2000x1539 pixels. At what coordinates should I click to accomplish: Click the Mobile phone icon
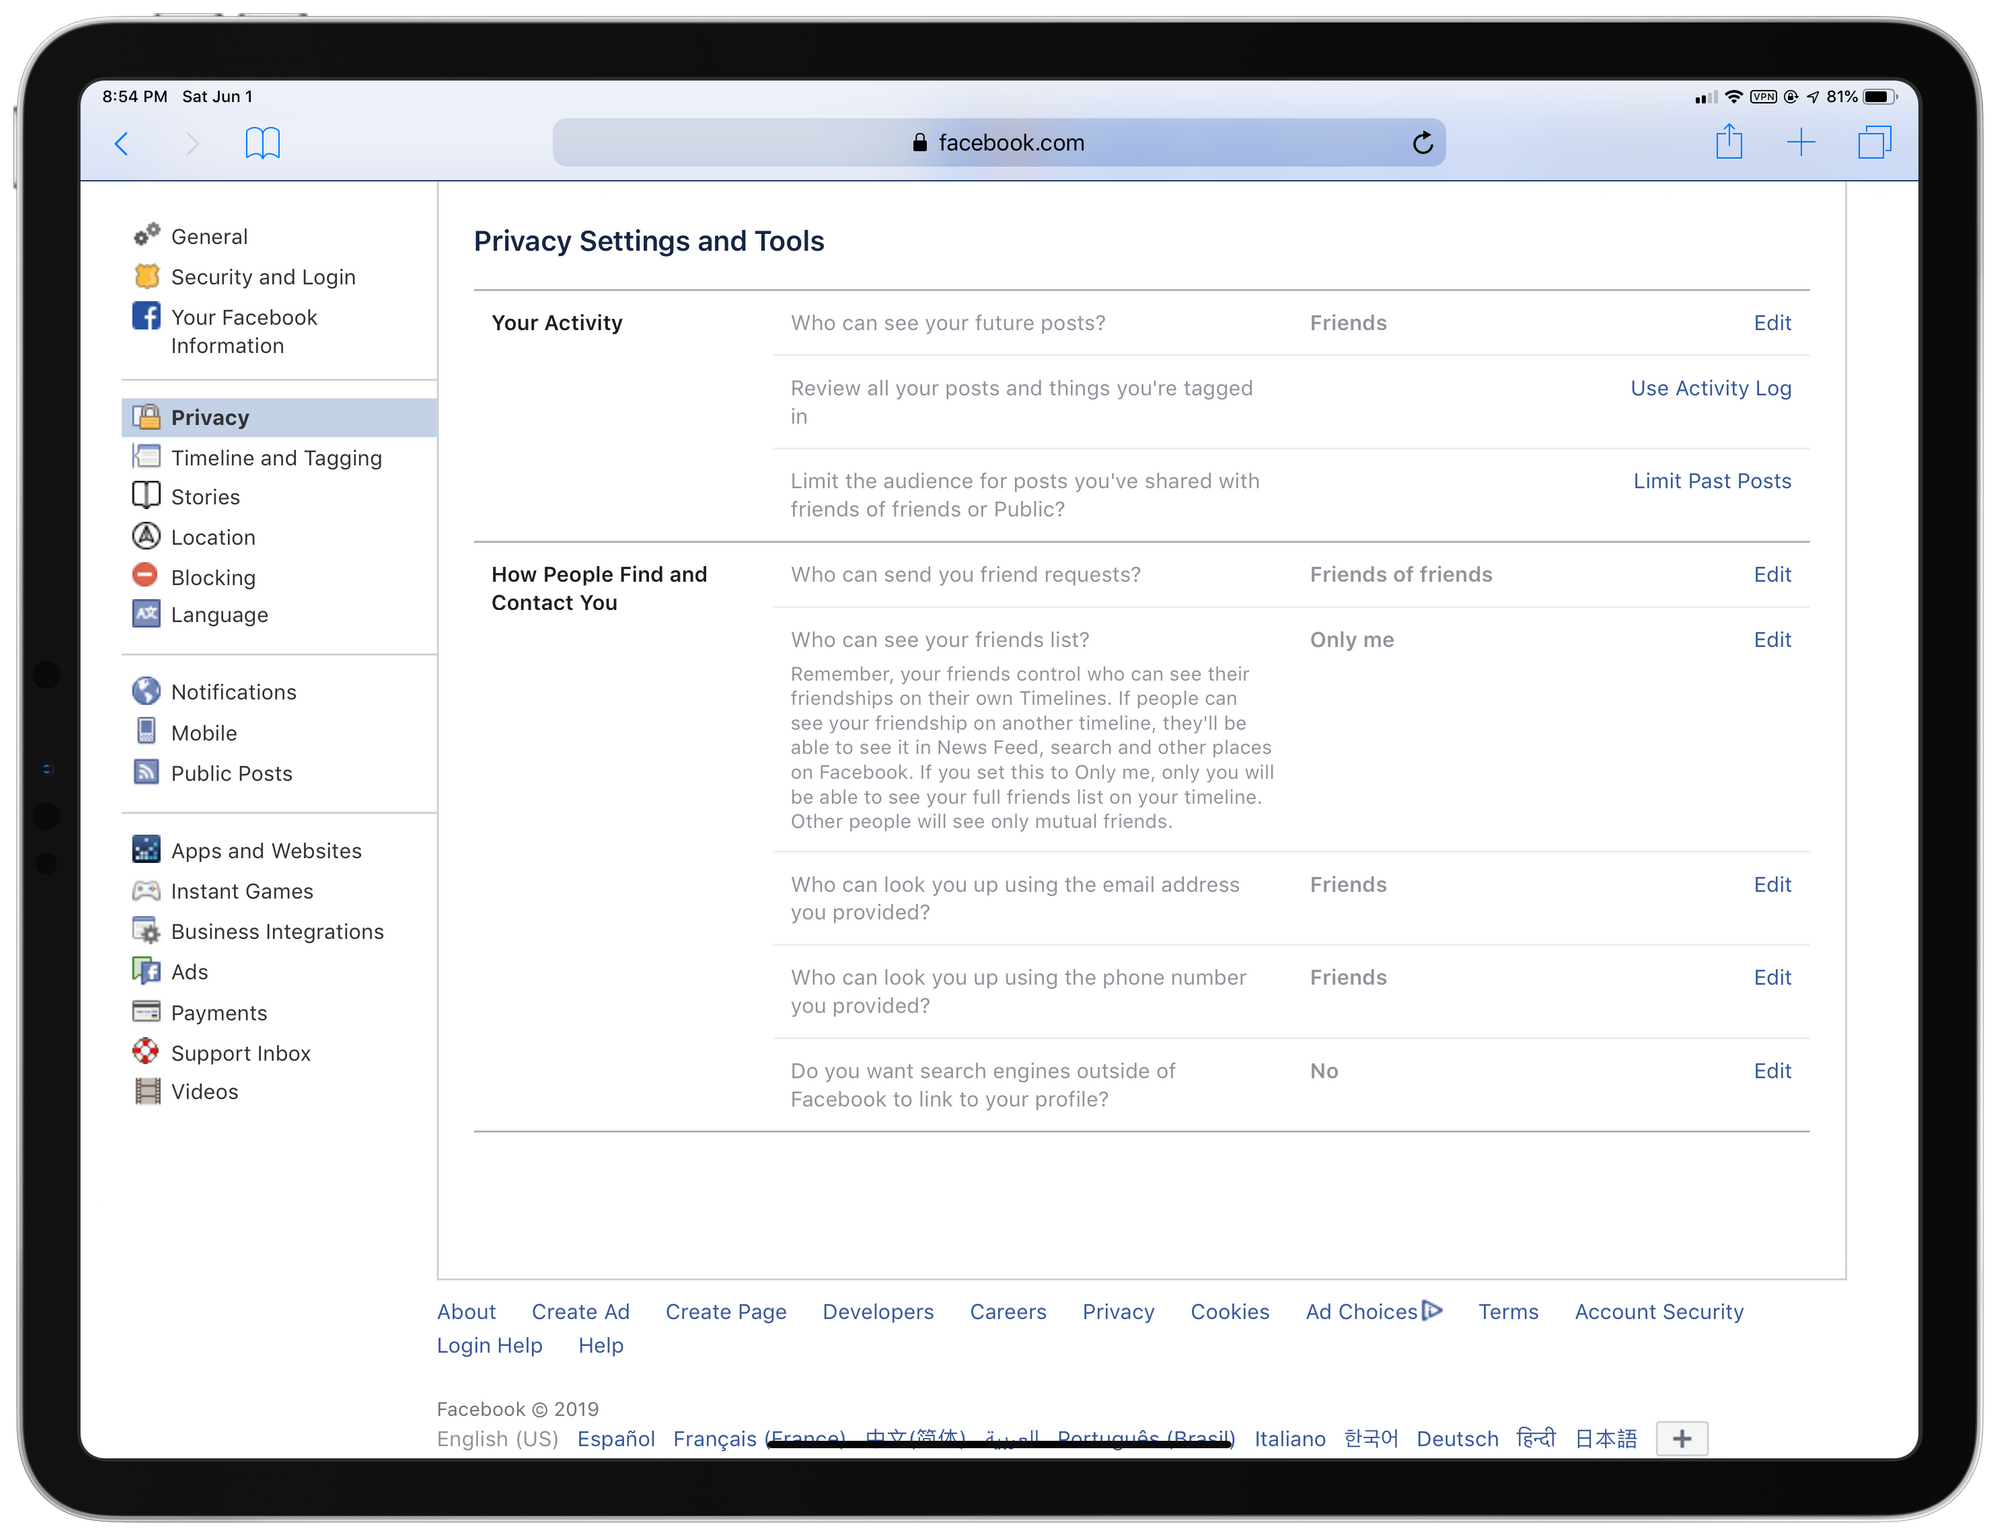[x=146, y=731]
